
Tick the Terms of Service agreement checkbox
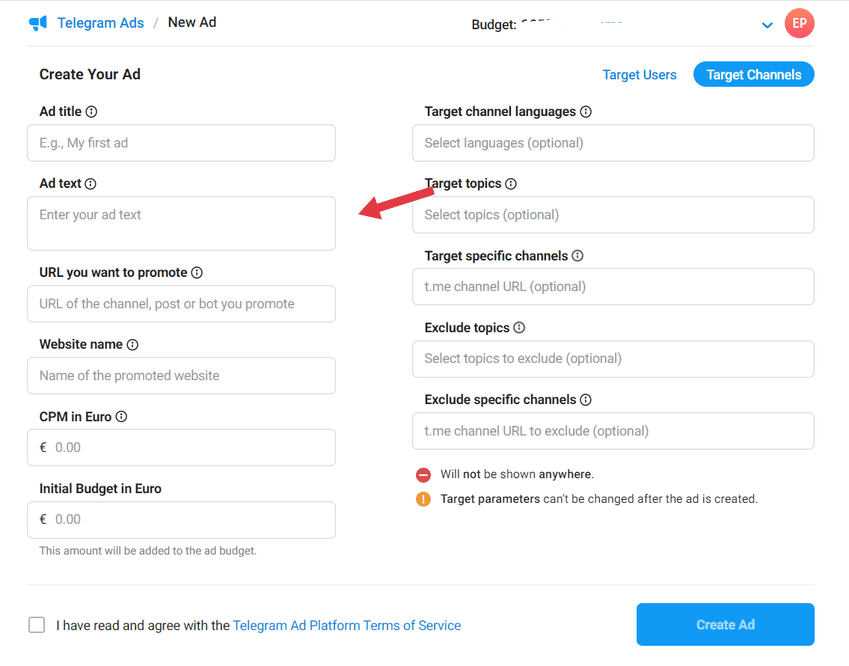(37, 625)
